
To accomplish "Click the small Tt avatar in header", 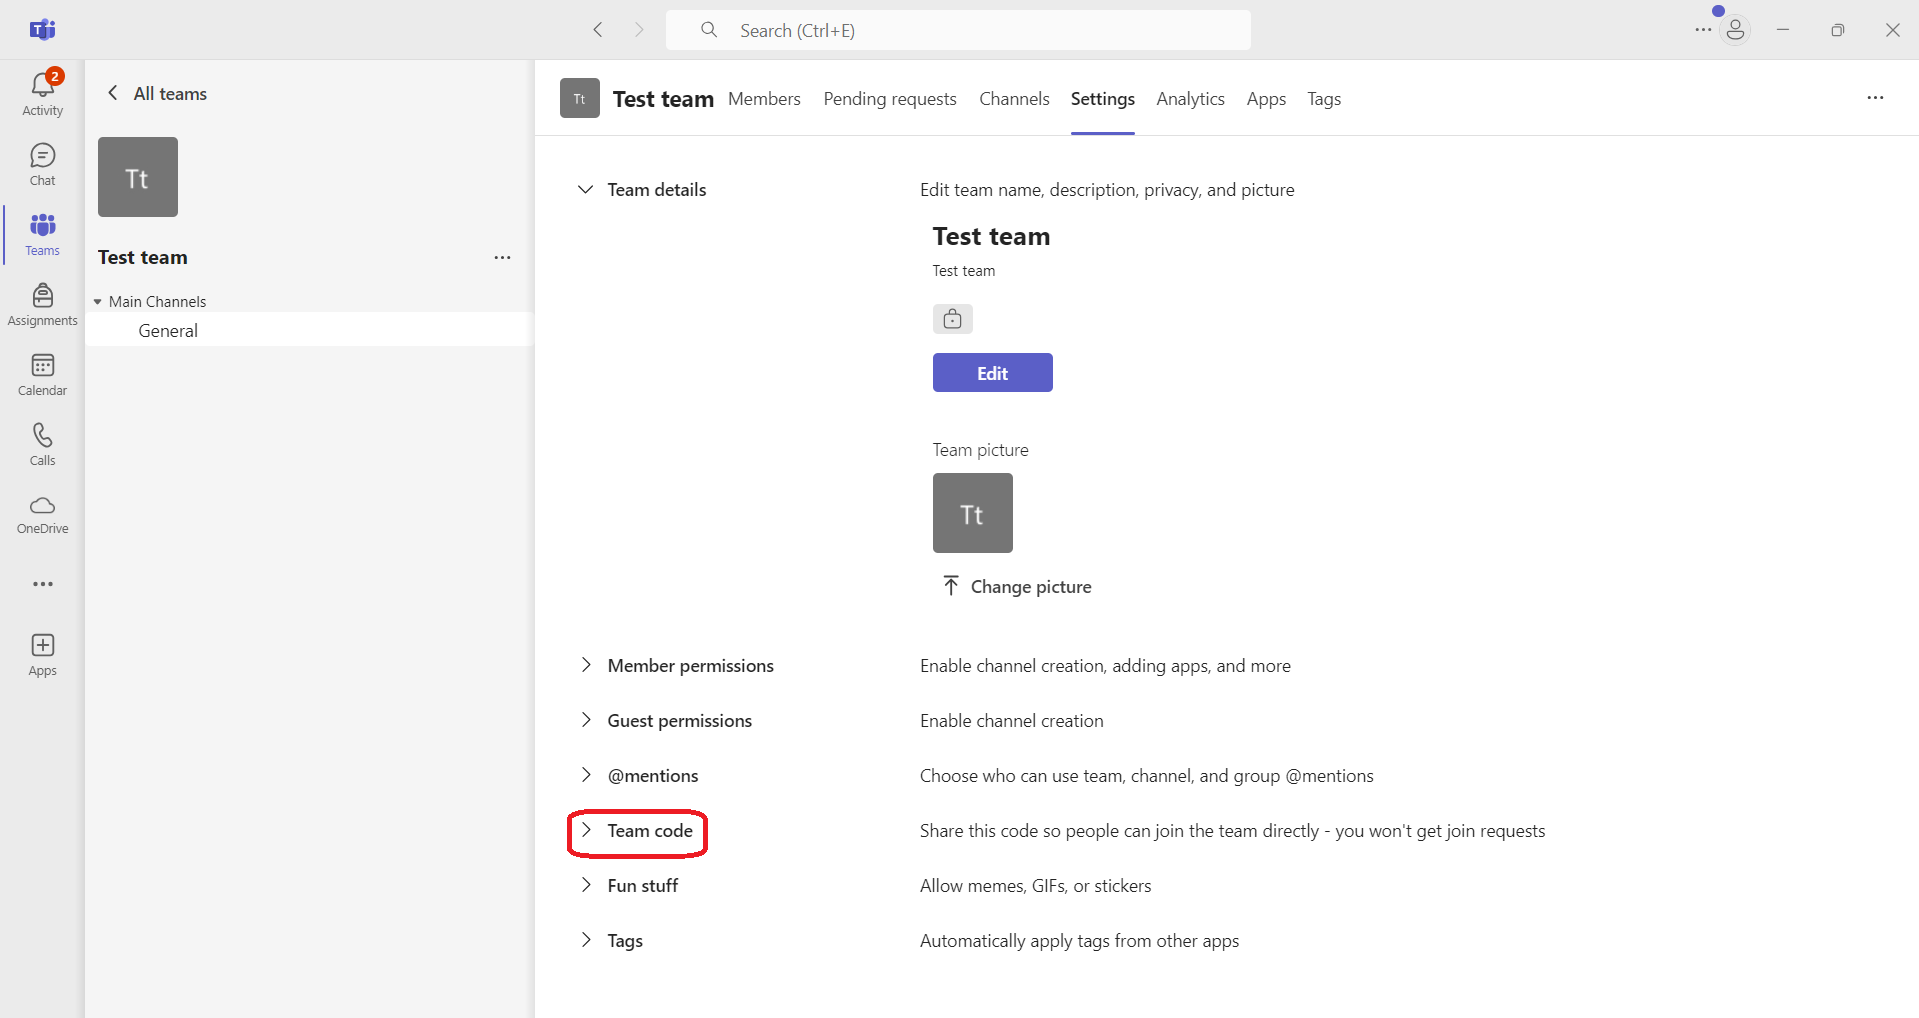I will tap(579, 98).
